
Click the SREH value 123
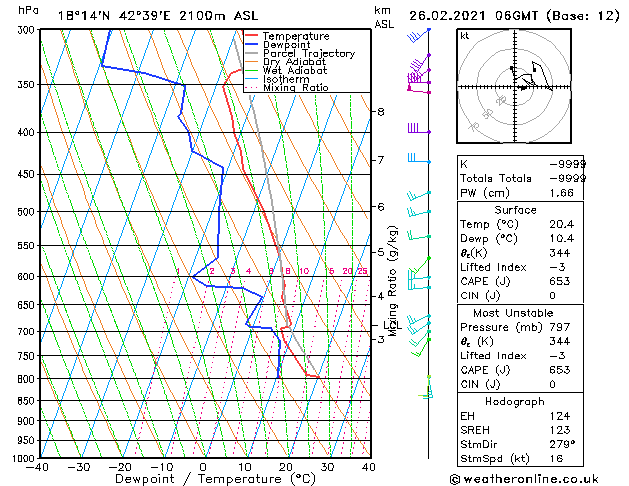(x=560, y=430)
